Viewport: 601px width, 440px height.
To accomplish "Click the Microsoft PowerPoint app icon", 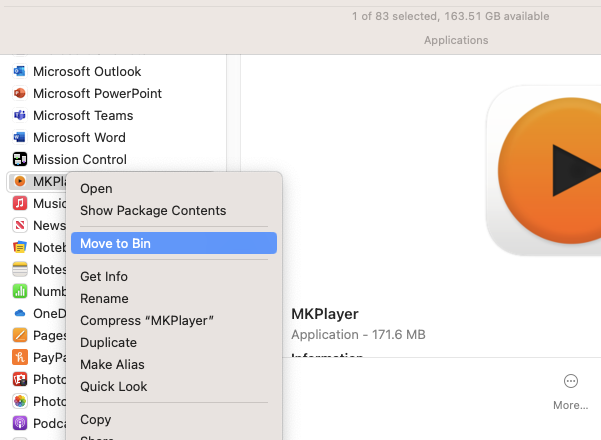I will [20, 93].
